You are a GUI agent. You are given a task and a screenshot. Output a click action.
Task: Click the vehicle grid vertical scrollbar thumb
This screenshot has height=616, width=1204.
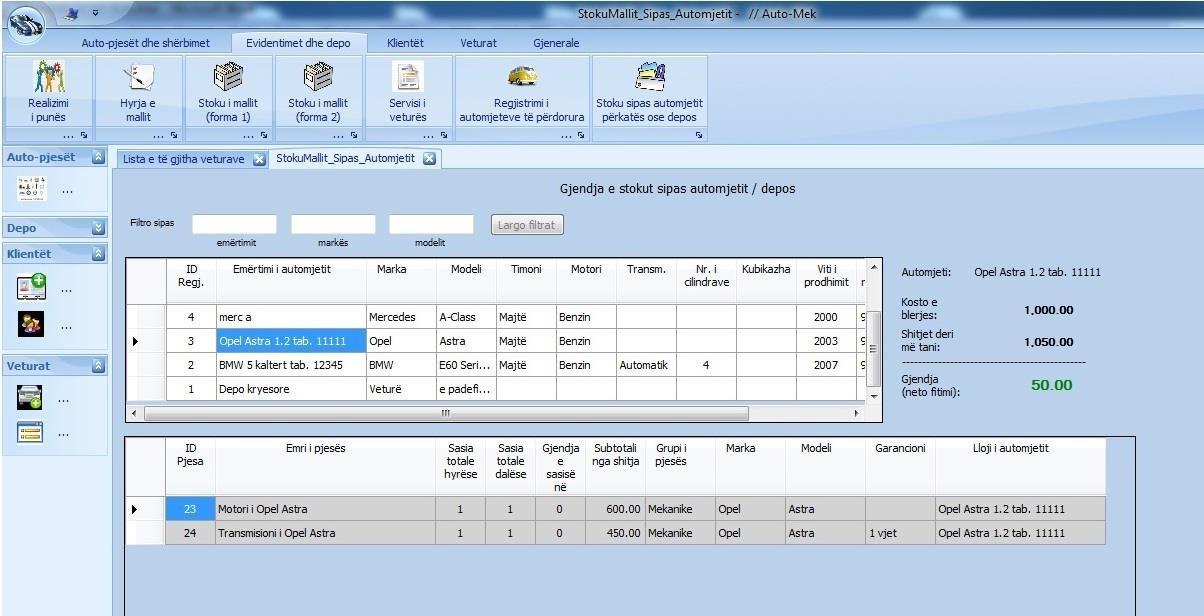[872, 349]
